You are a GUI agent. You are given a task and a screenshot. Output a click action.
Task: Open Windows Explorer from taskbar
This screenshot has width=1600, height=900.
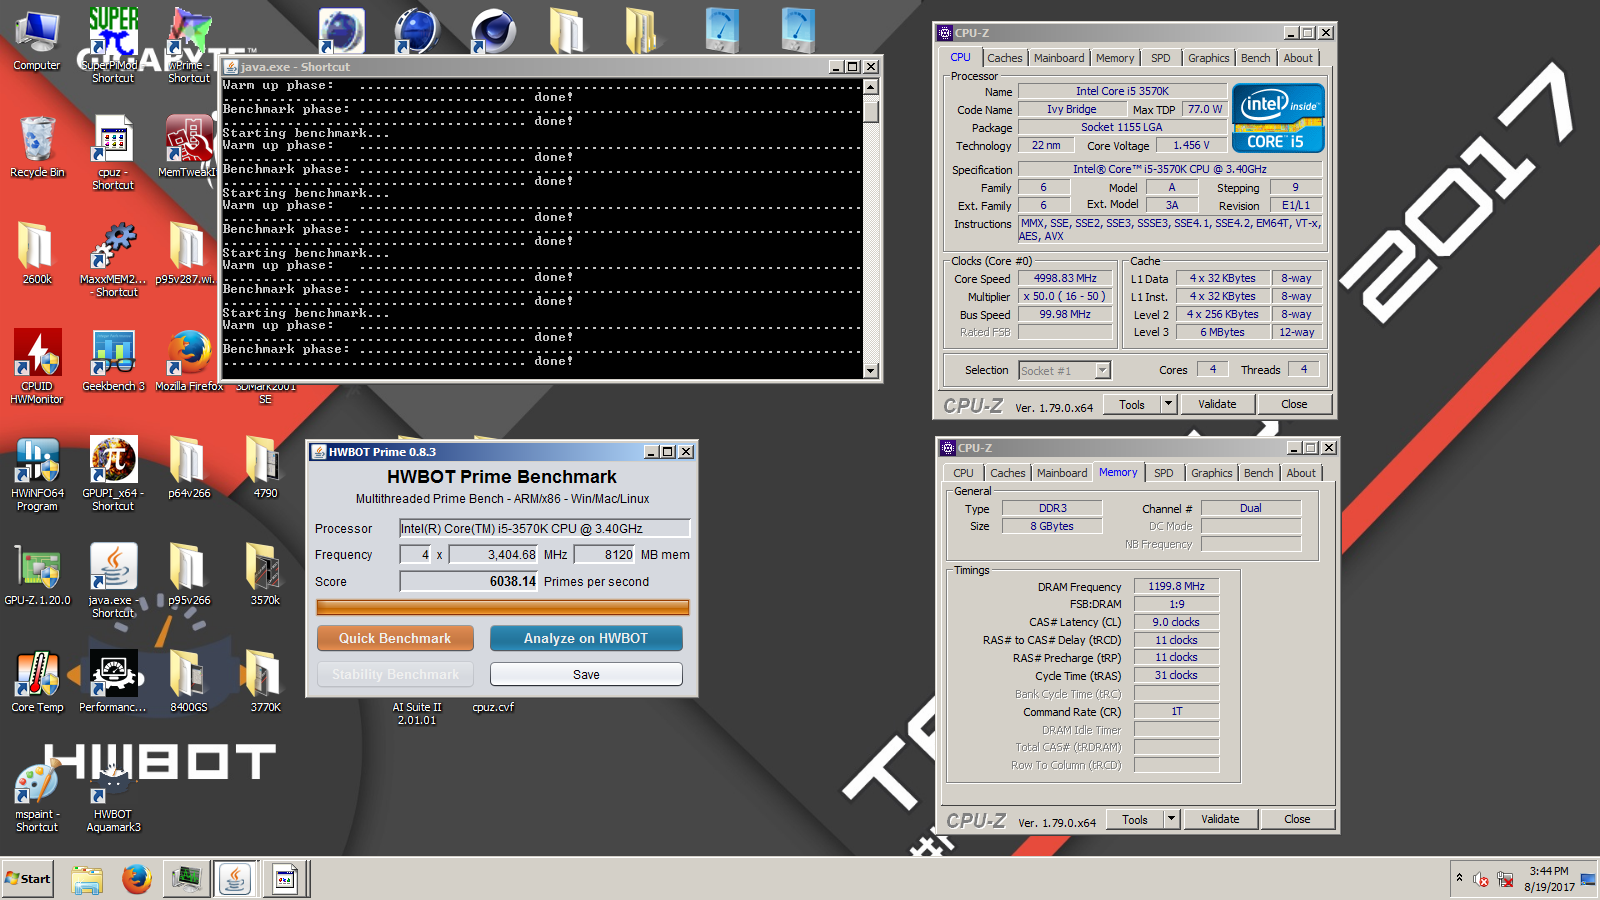87,879
